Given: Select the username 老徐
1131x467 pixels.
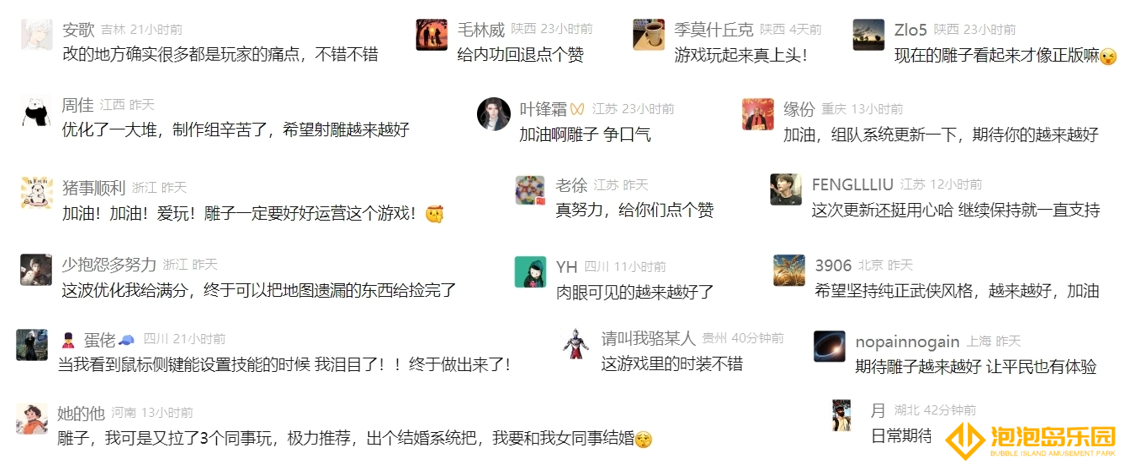Looking at the screenshot, I should click(571, 185).
